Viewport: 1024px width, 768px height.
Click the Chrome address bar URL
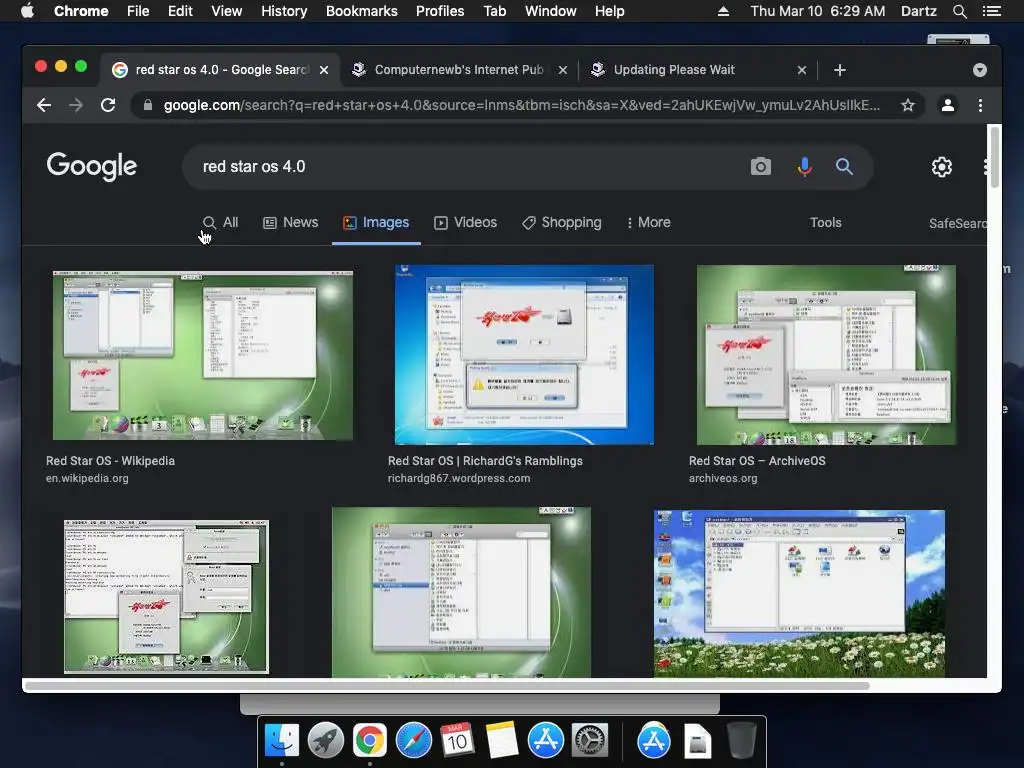521,105
